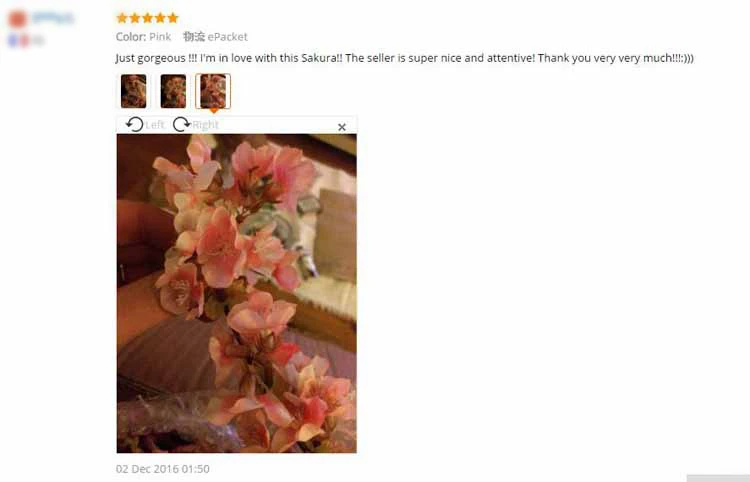Close the enlarged review photo viewer

(342, 127)
